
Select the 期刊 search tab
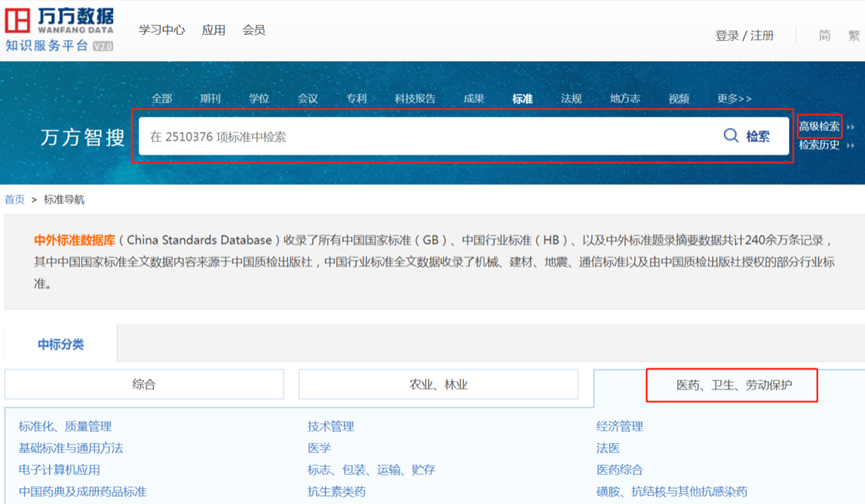(210, 99)
